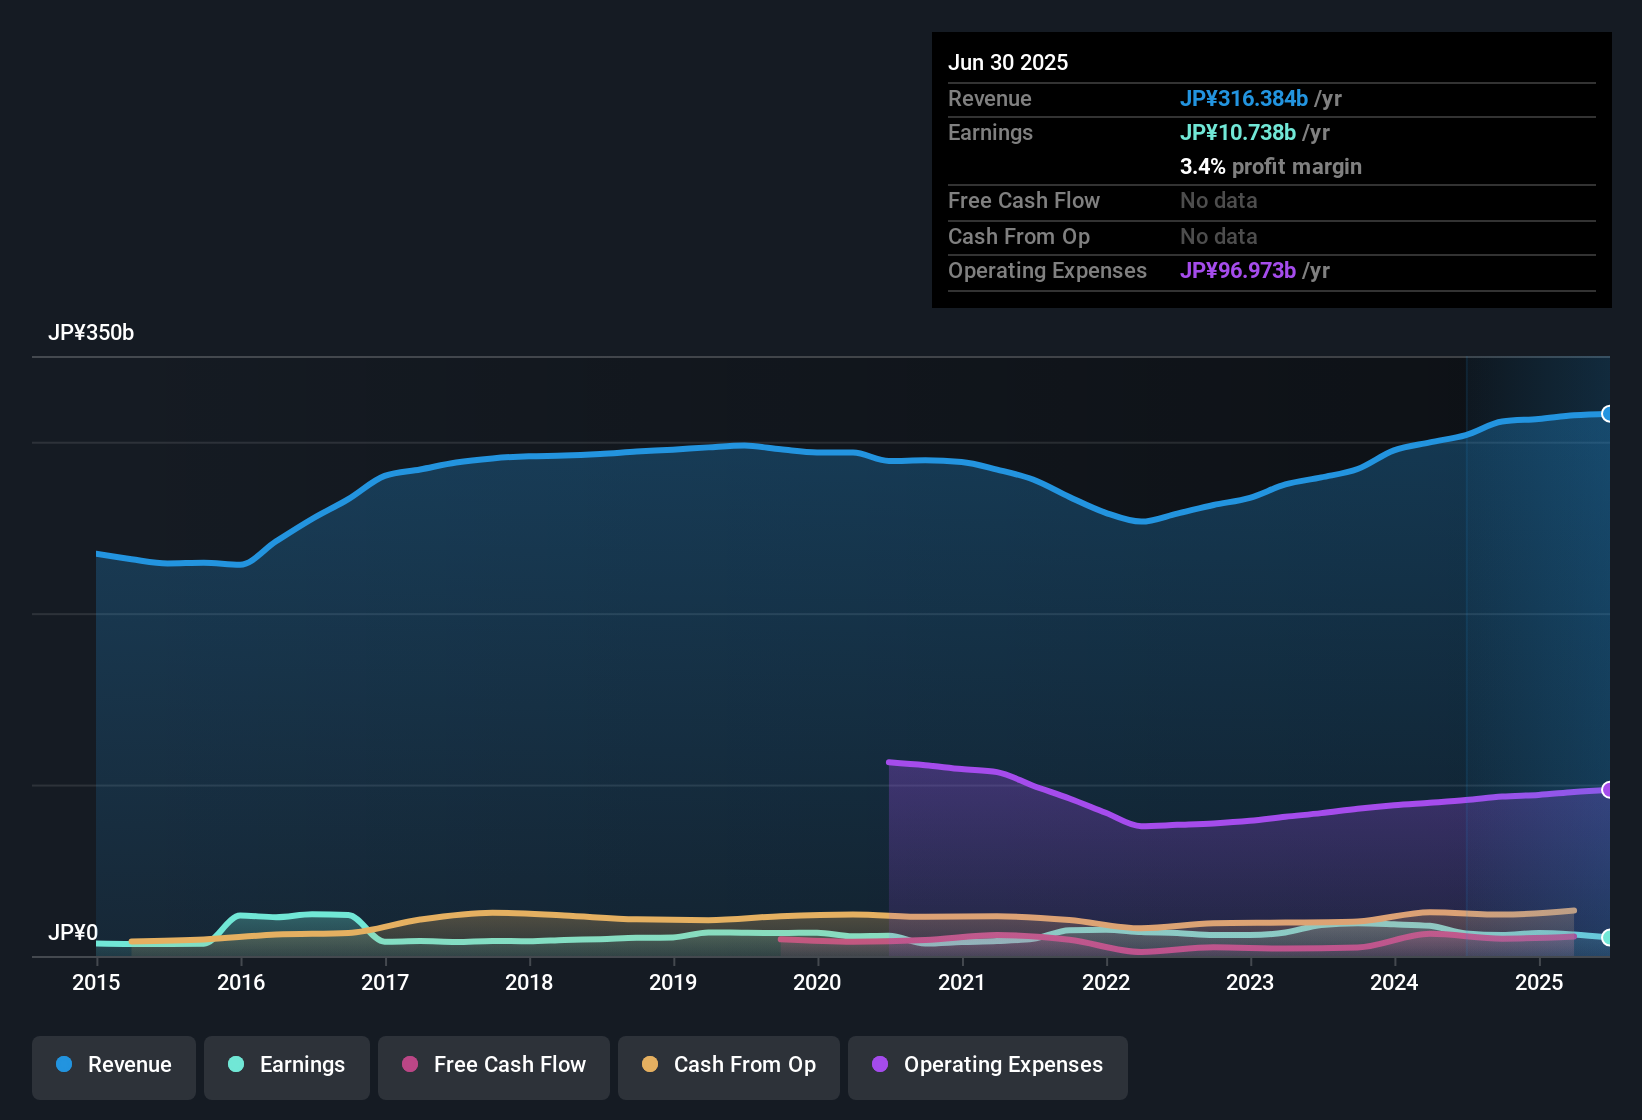Click the Revenue endpoint marker on chart
Image resolution: width=1642 pixels, height=1120 pixels.
click(x=1608, y=413)
